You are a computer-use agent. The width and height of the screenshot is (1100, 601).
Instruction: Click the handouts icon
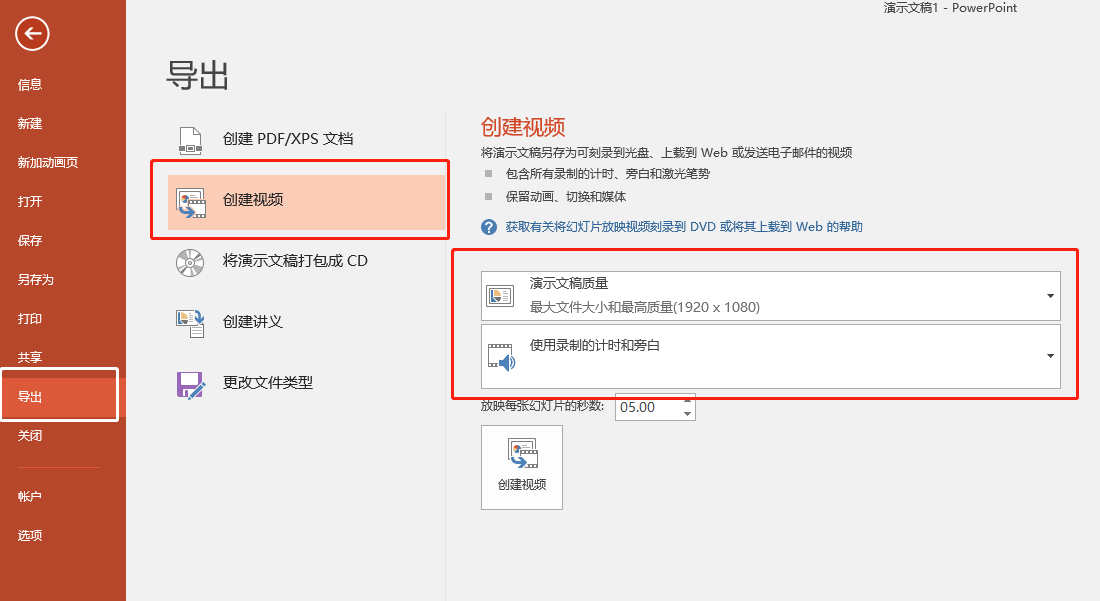pos(190,323)
